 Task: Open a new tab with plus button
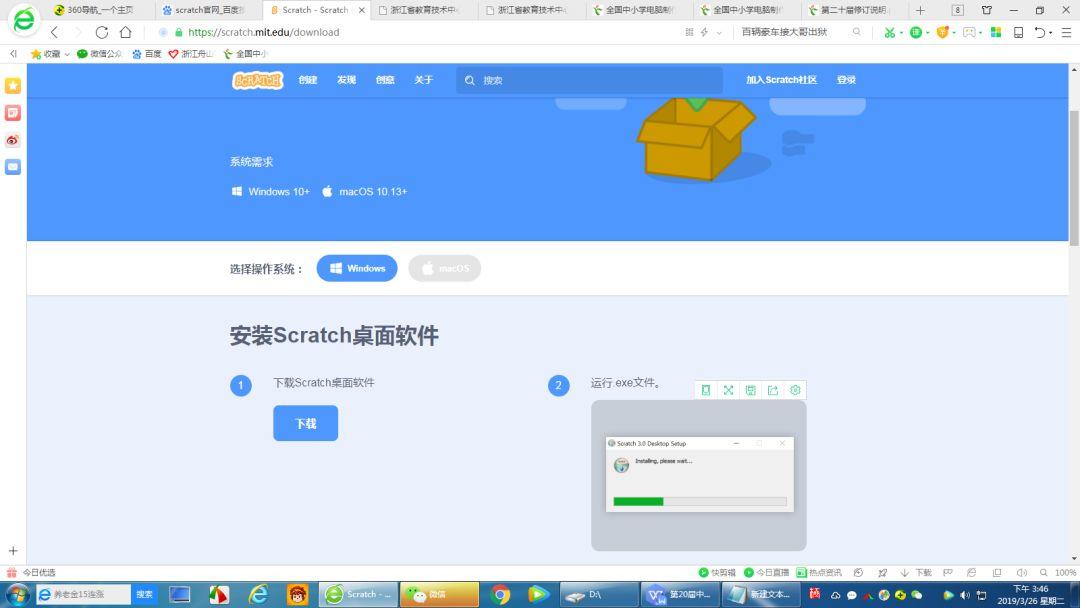920,10
